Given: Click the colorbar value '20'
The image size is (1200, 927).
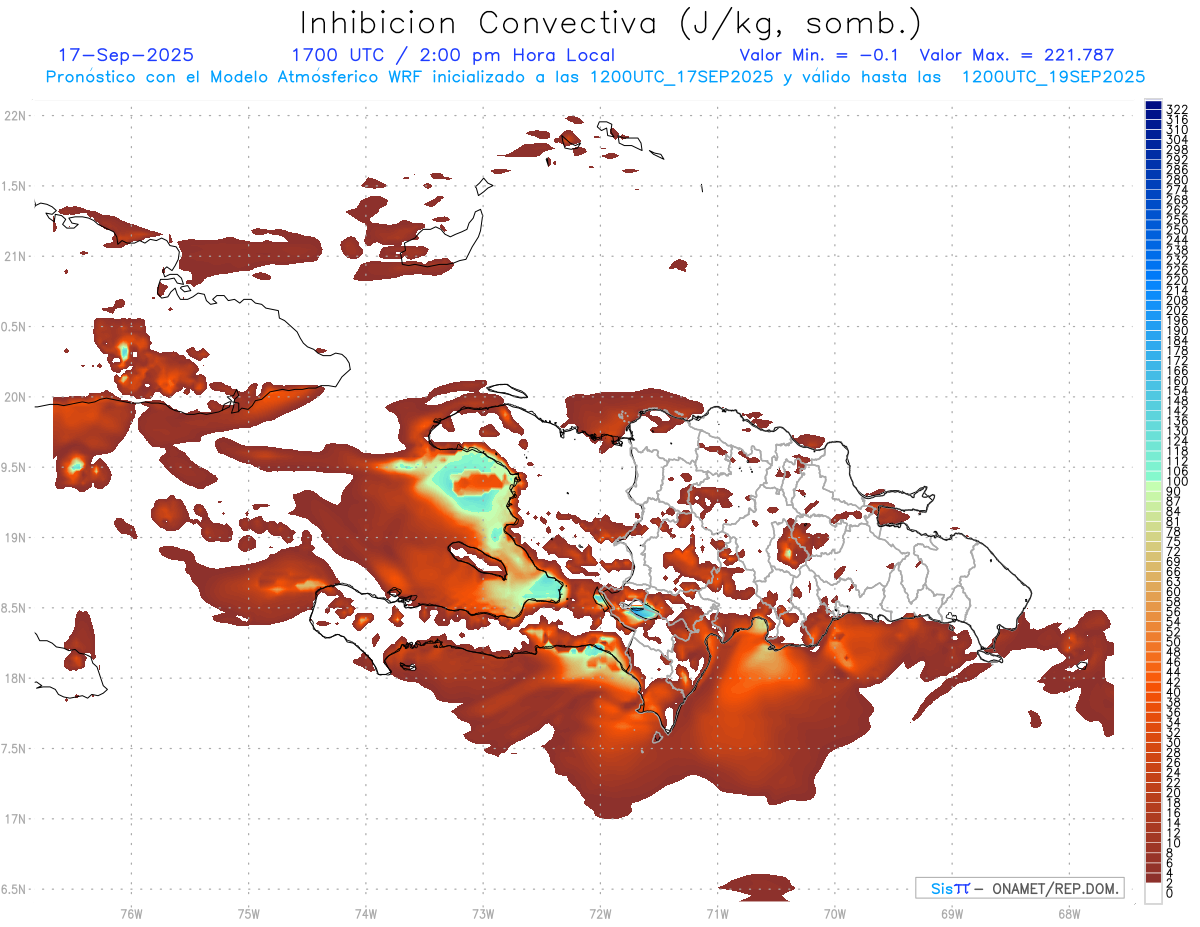Looking at the screenshot, I should (1173, 793).
